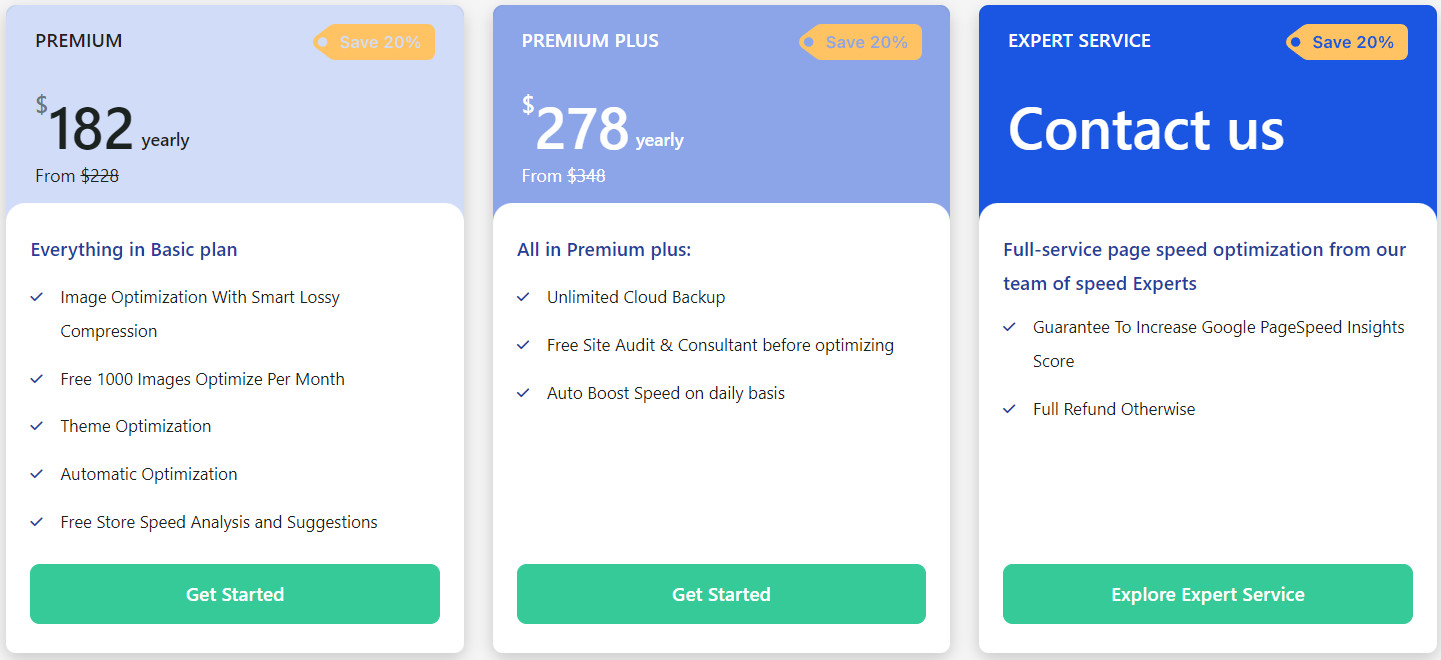The height and width of the screenshot is (660, 1441).
Task: Open the PREMIUM PLUS plan header
Action: click(590, 41)
